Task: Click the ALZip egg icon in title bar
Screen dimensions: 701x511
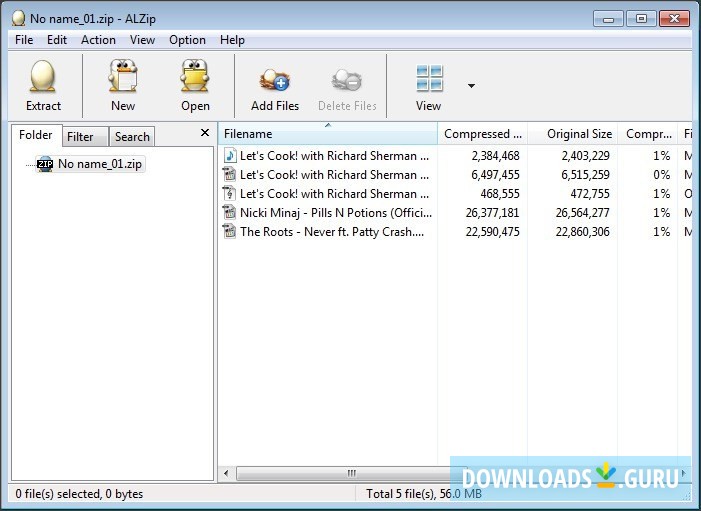Action: tap(18, 18)
